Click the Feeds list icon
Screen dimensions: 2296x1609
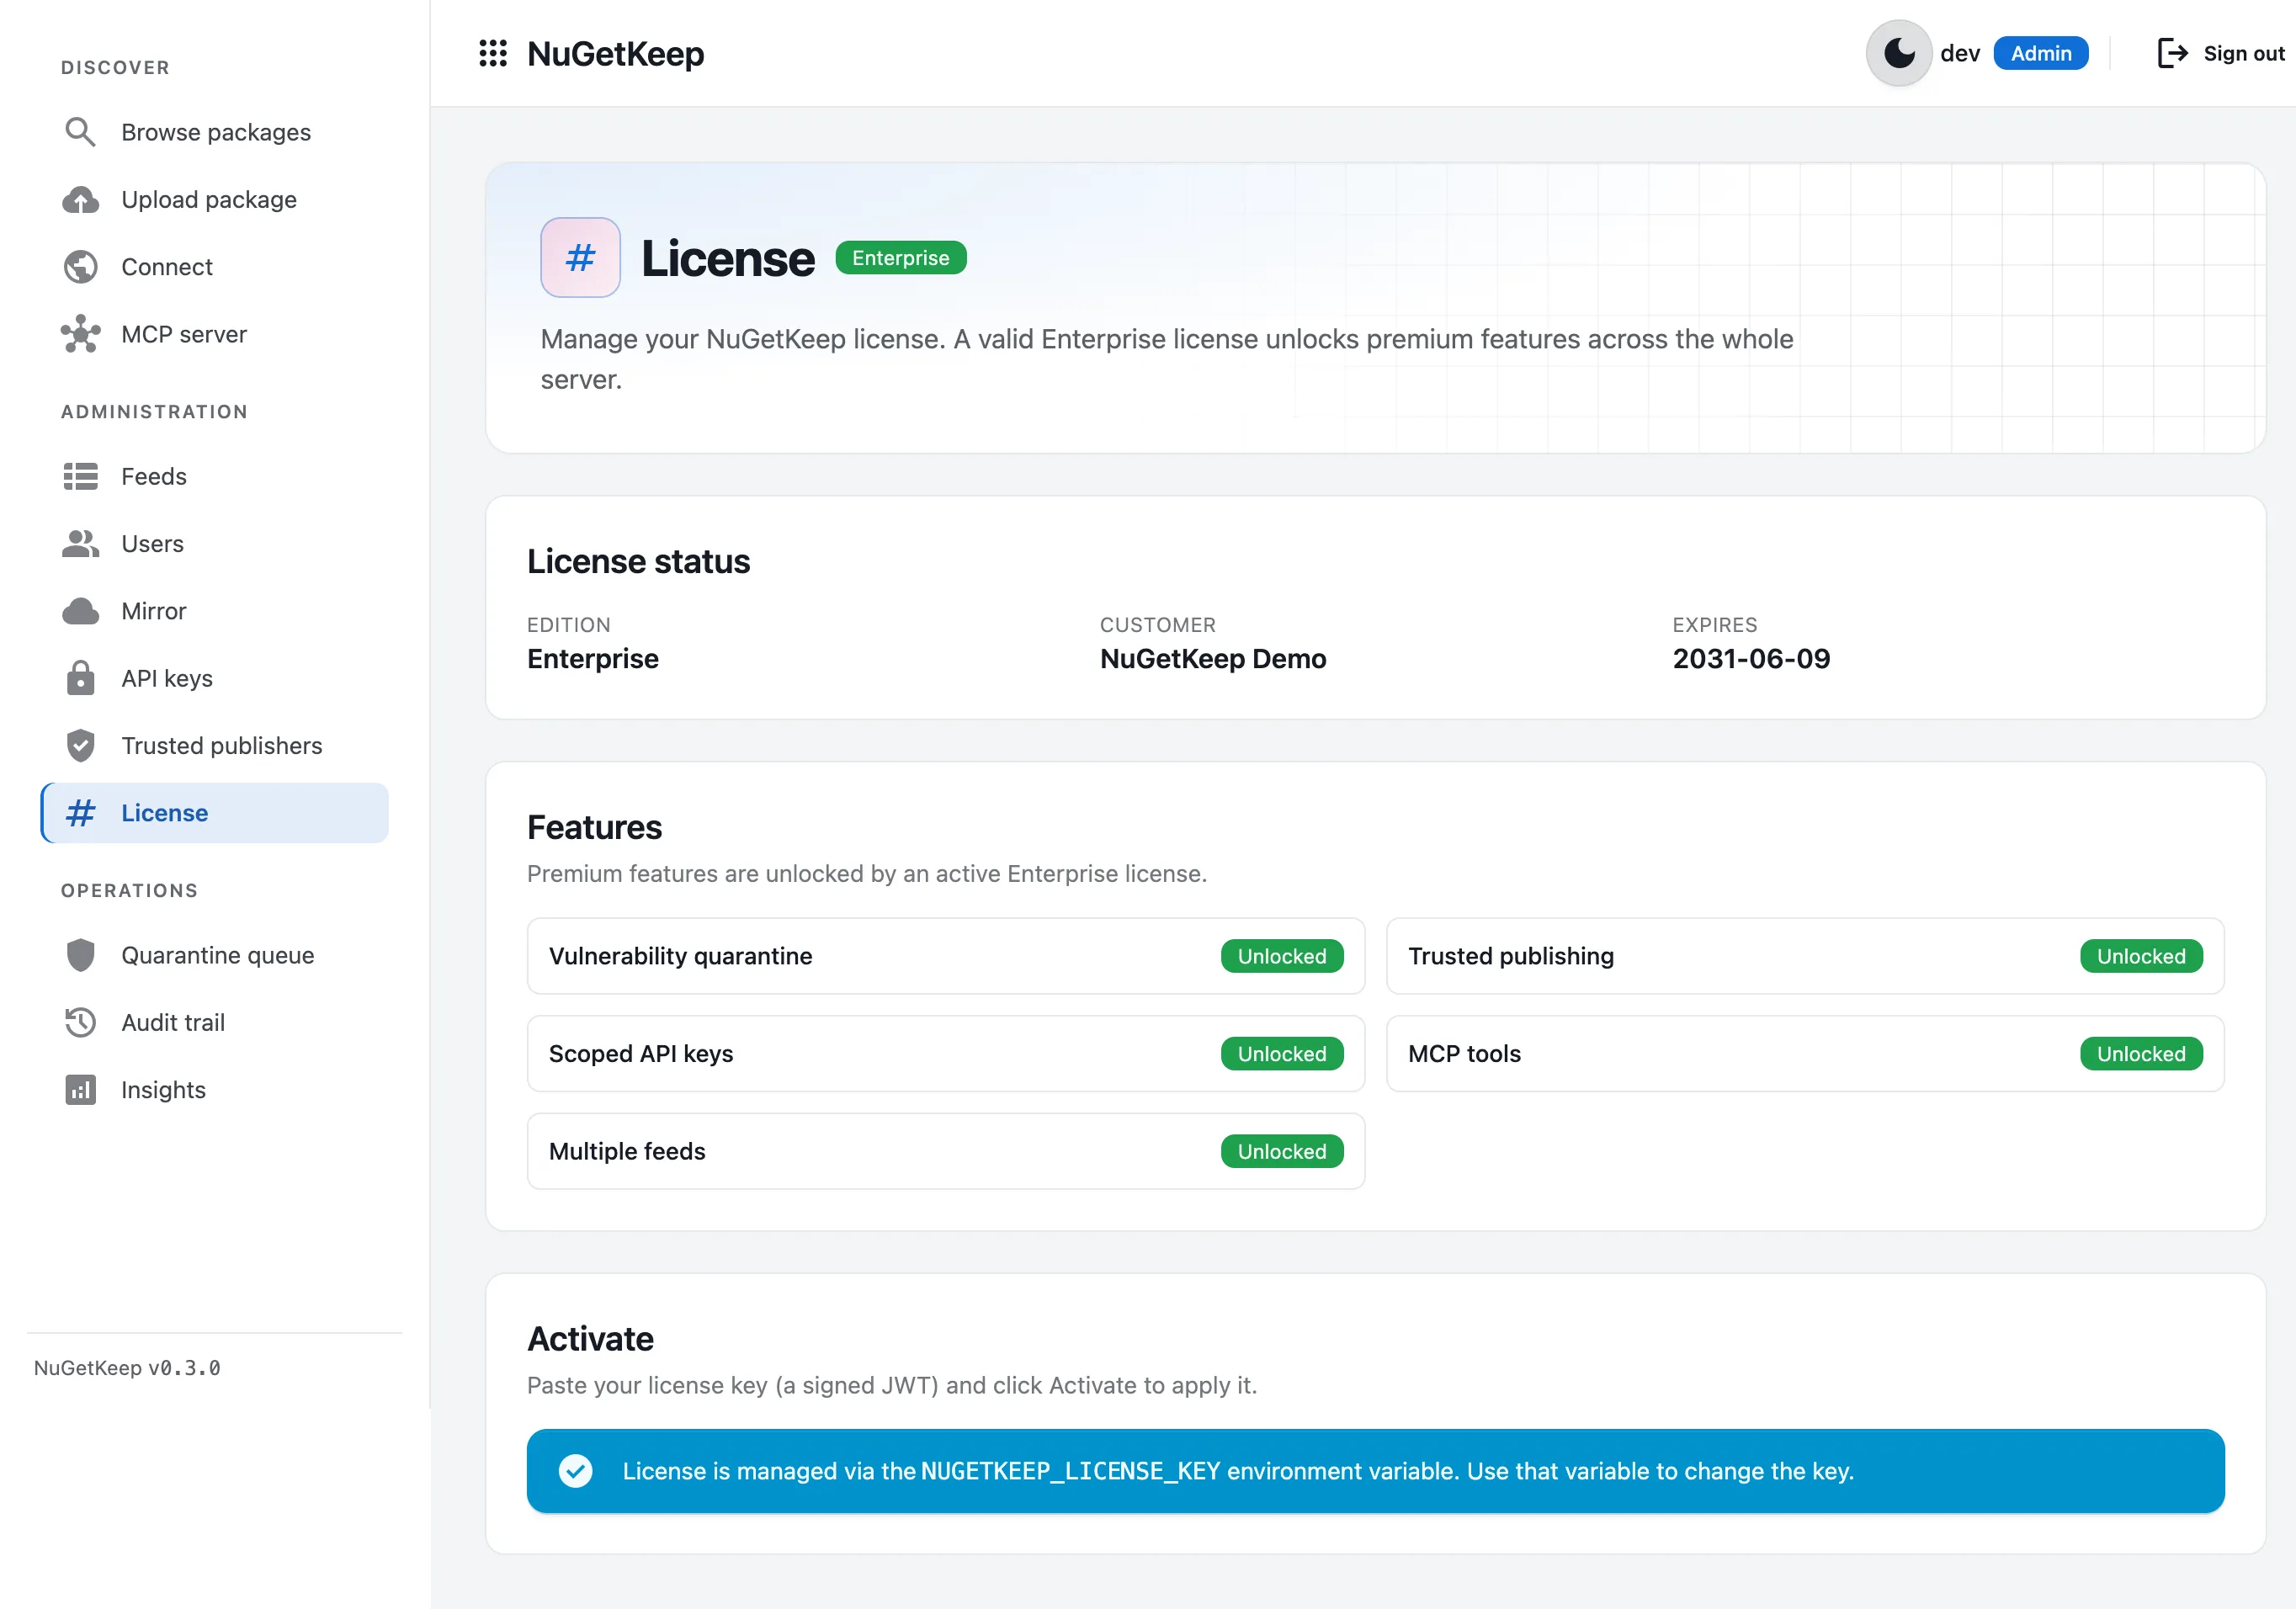80,477
